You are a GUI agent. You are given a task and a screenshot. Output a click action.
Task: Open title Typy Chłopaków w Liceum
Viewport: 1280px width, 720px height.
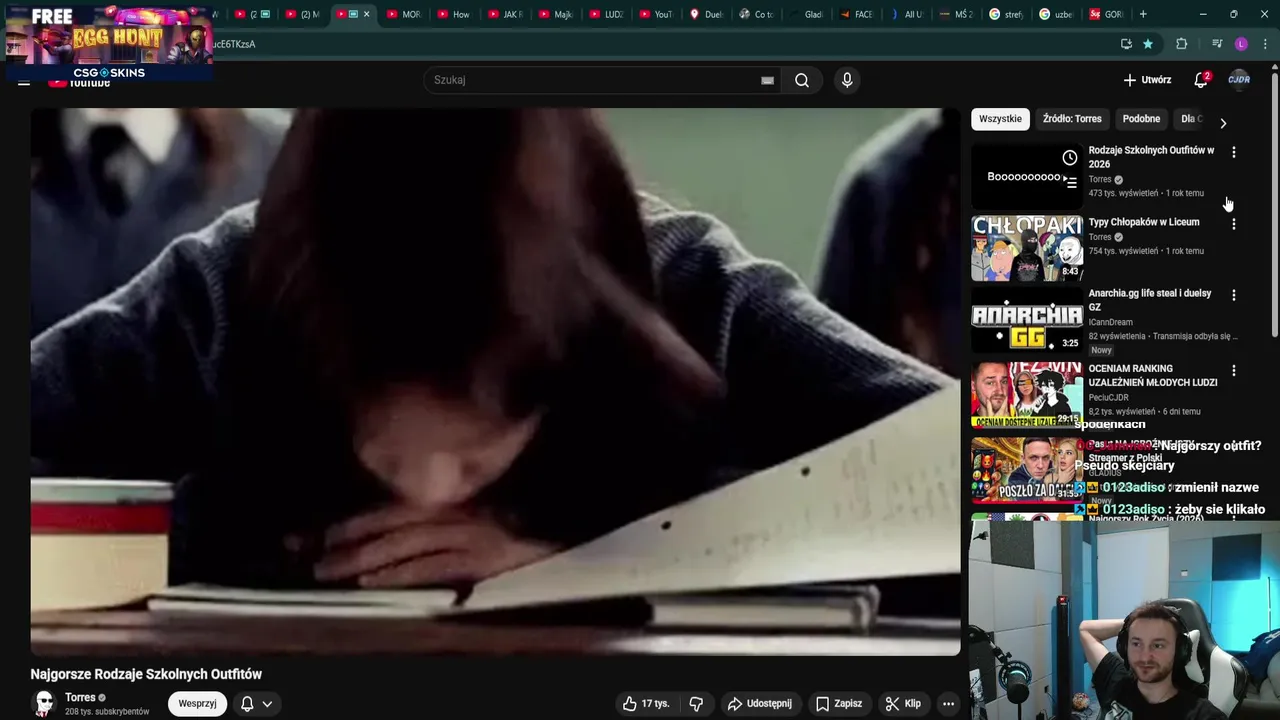[1143, 222]
